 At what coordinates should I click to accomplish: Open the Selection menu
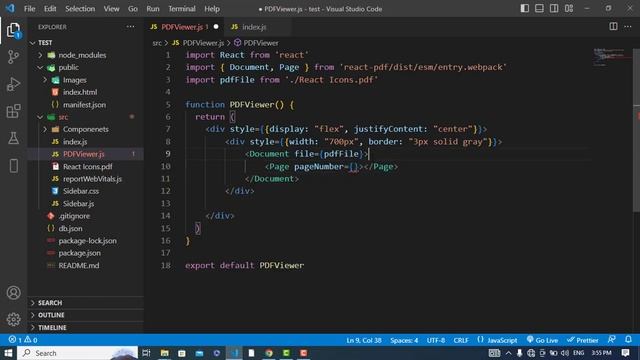click(80, 9)
